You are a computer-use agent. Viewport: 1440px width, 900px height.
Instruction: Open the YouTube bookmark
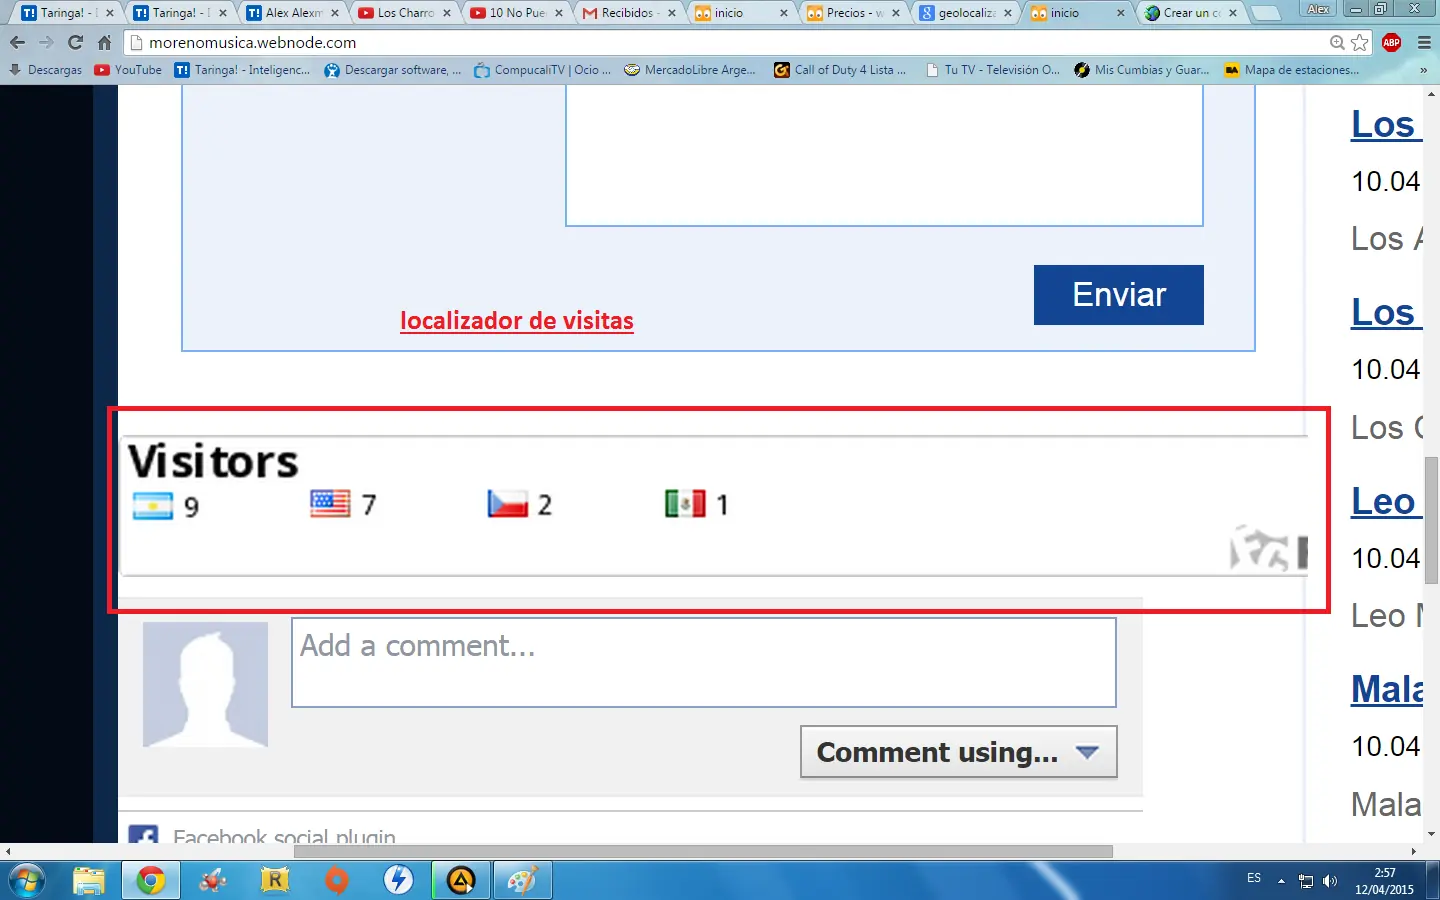pyautogui.click(x=128, y=70)
